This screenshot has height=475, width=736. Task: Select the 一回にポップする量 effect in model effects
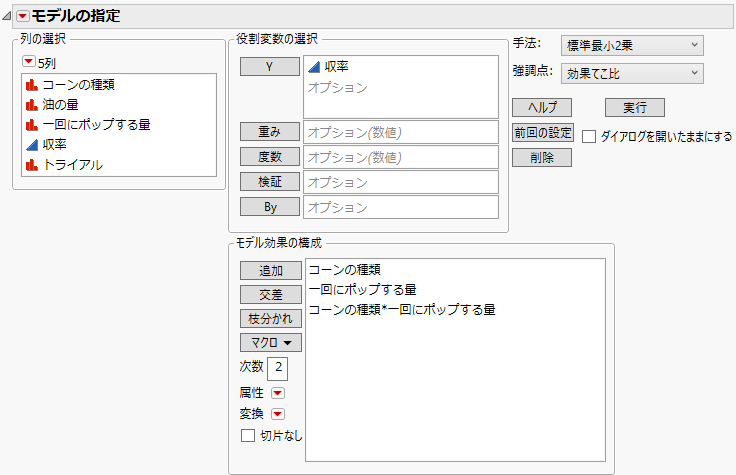(x=362, y=290)
